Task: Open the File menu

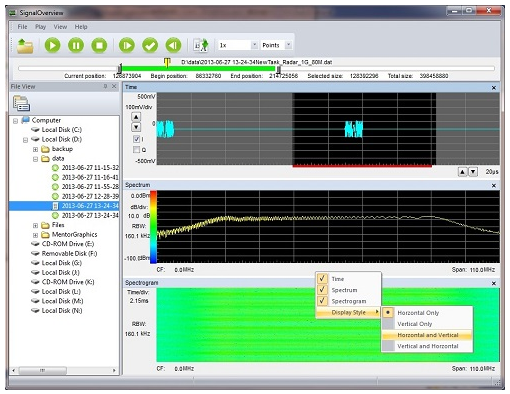Action: tap(22, 27)
